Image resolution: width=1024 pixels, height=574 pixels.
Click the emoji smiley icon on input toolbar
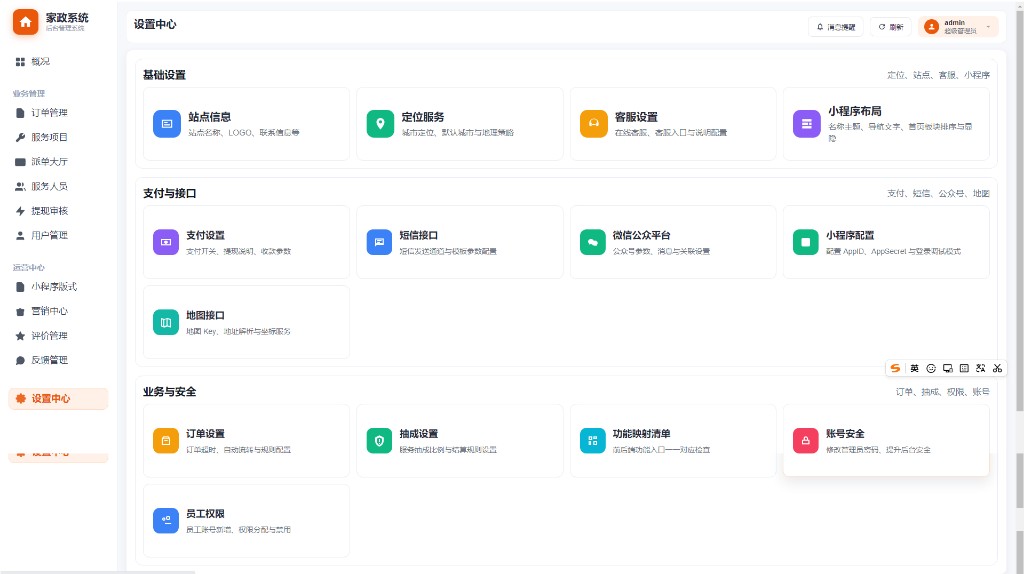coord(931,368)
